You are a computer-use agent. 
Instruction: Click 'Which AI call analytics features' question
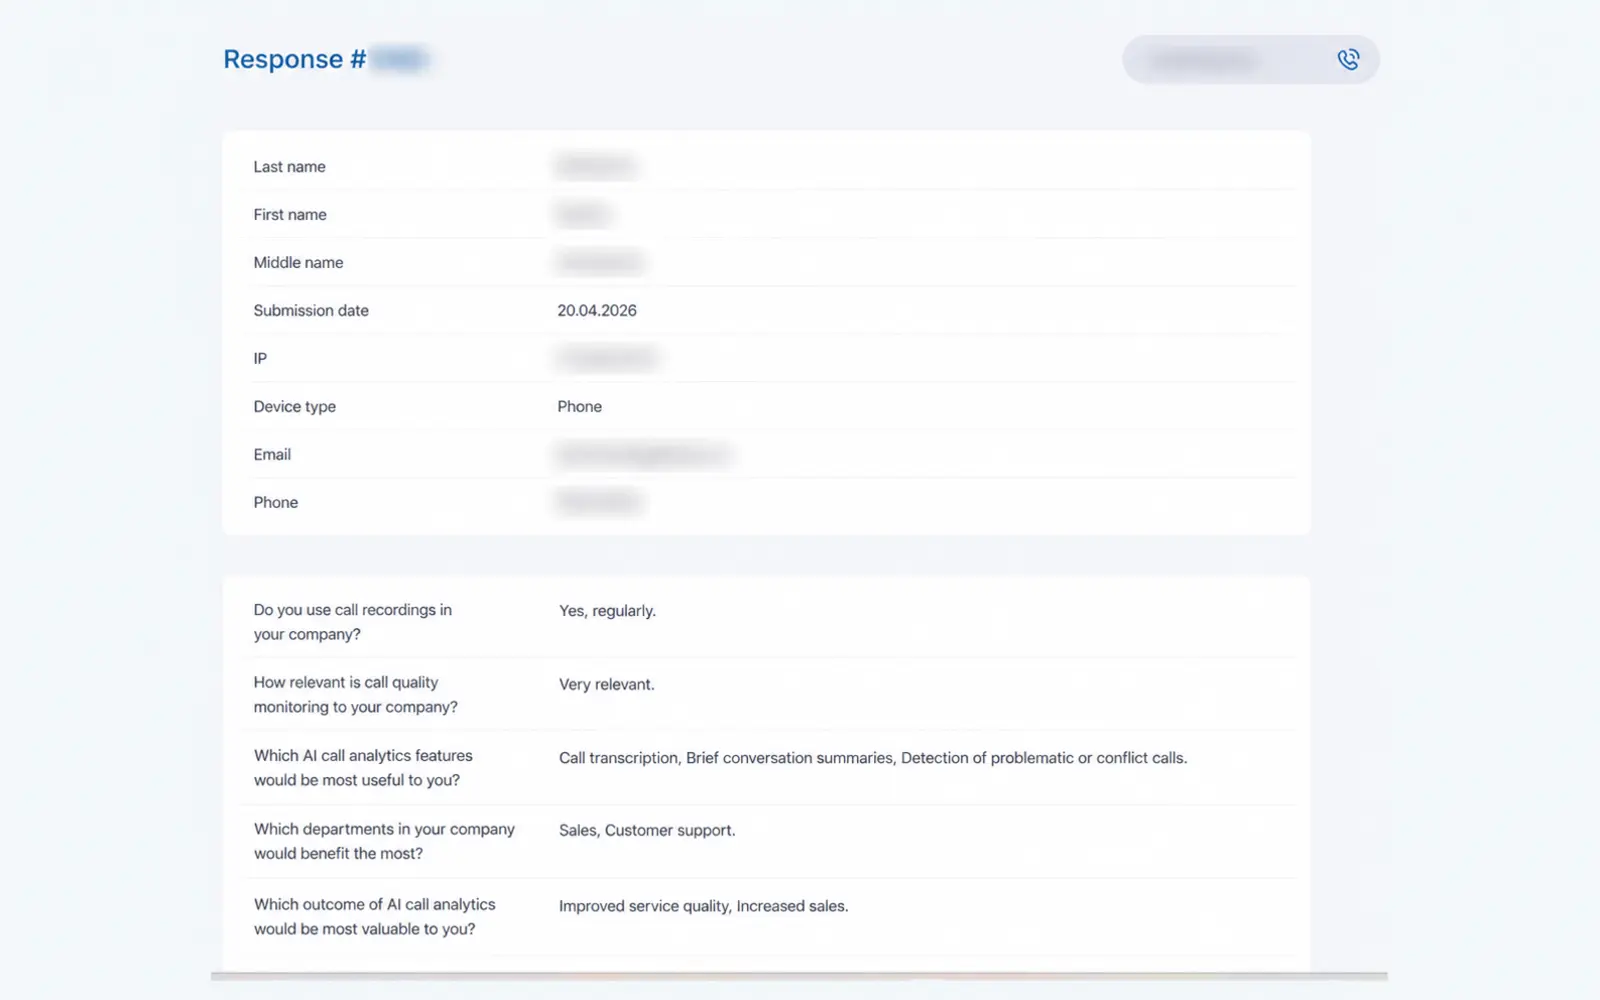(363, 768)
